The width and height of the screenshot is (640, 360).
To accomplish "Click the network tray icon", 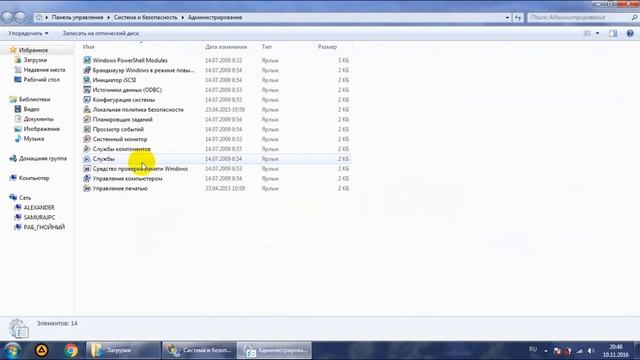I will (x=580, y=351).
